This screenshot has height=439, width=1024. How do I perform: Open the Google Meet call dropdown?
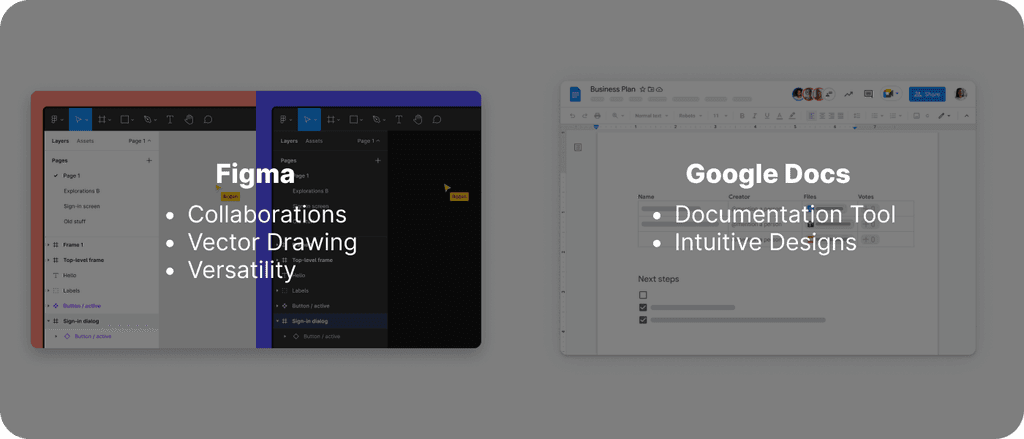(x=897, y=93)
